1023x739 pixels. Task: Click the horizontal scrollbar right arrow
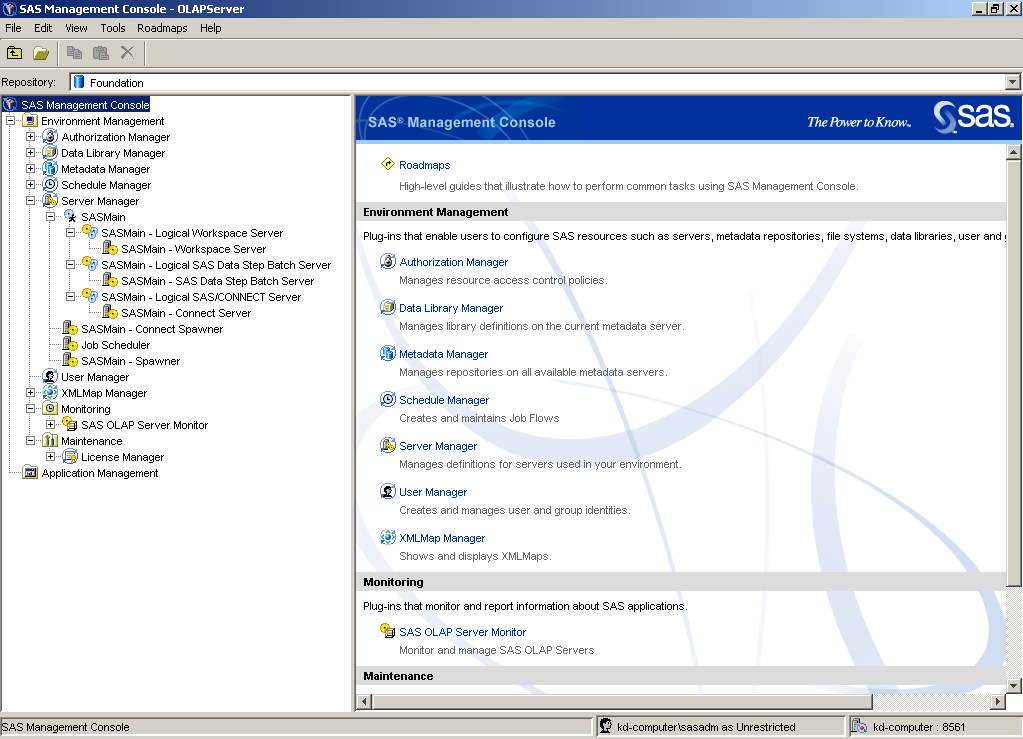click(997, 702)
